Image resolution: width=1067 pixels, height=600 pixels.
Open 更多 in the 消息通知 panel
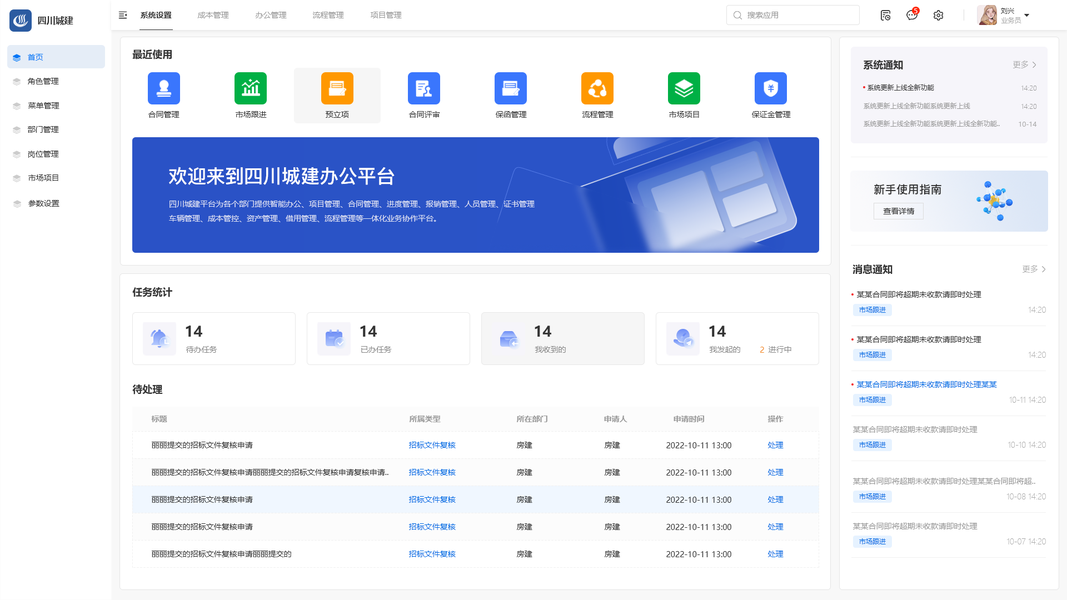(x=1034, y=269)
